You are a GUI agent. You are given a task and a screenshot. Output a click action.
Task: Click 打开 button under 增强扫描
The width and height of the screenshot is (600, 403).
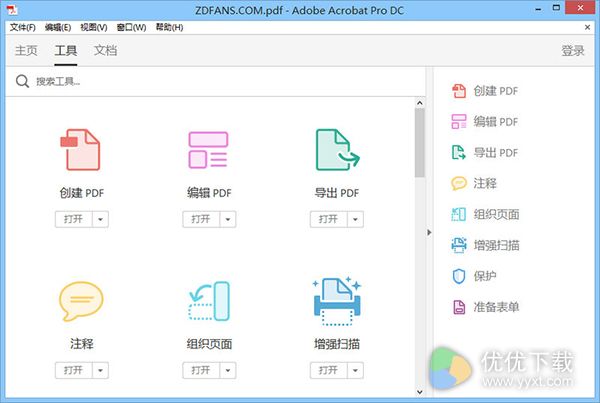click(x=328, y=370)
